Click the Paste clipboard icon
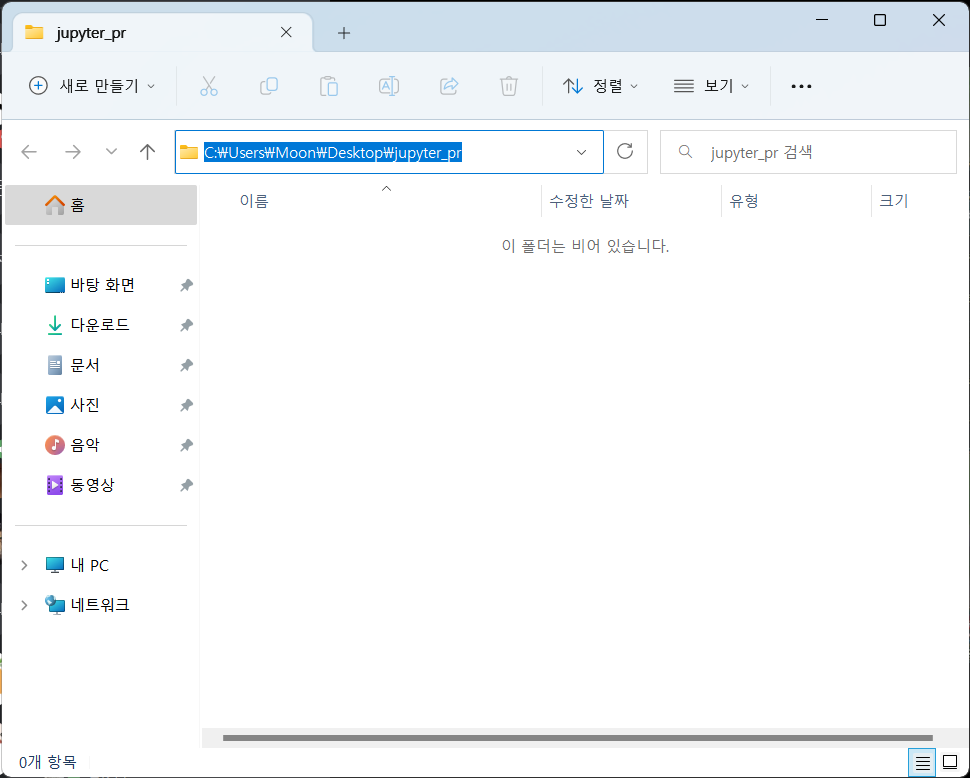The image size is (970, 778). (329, 86)
